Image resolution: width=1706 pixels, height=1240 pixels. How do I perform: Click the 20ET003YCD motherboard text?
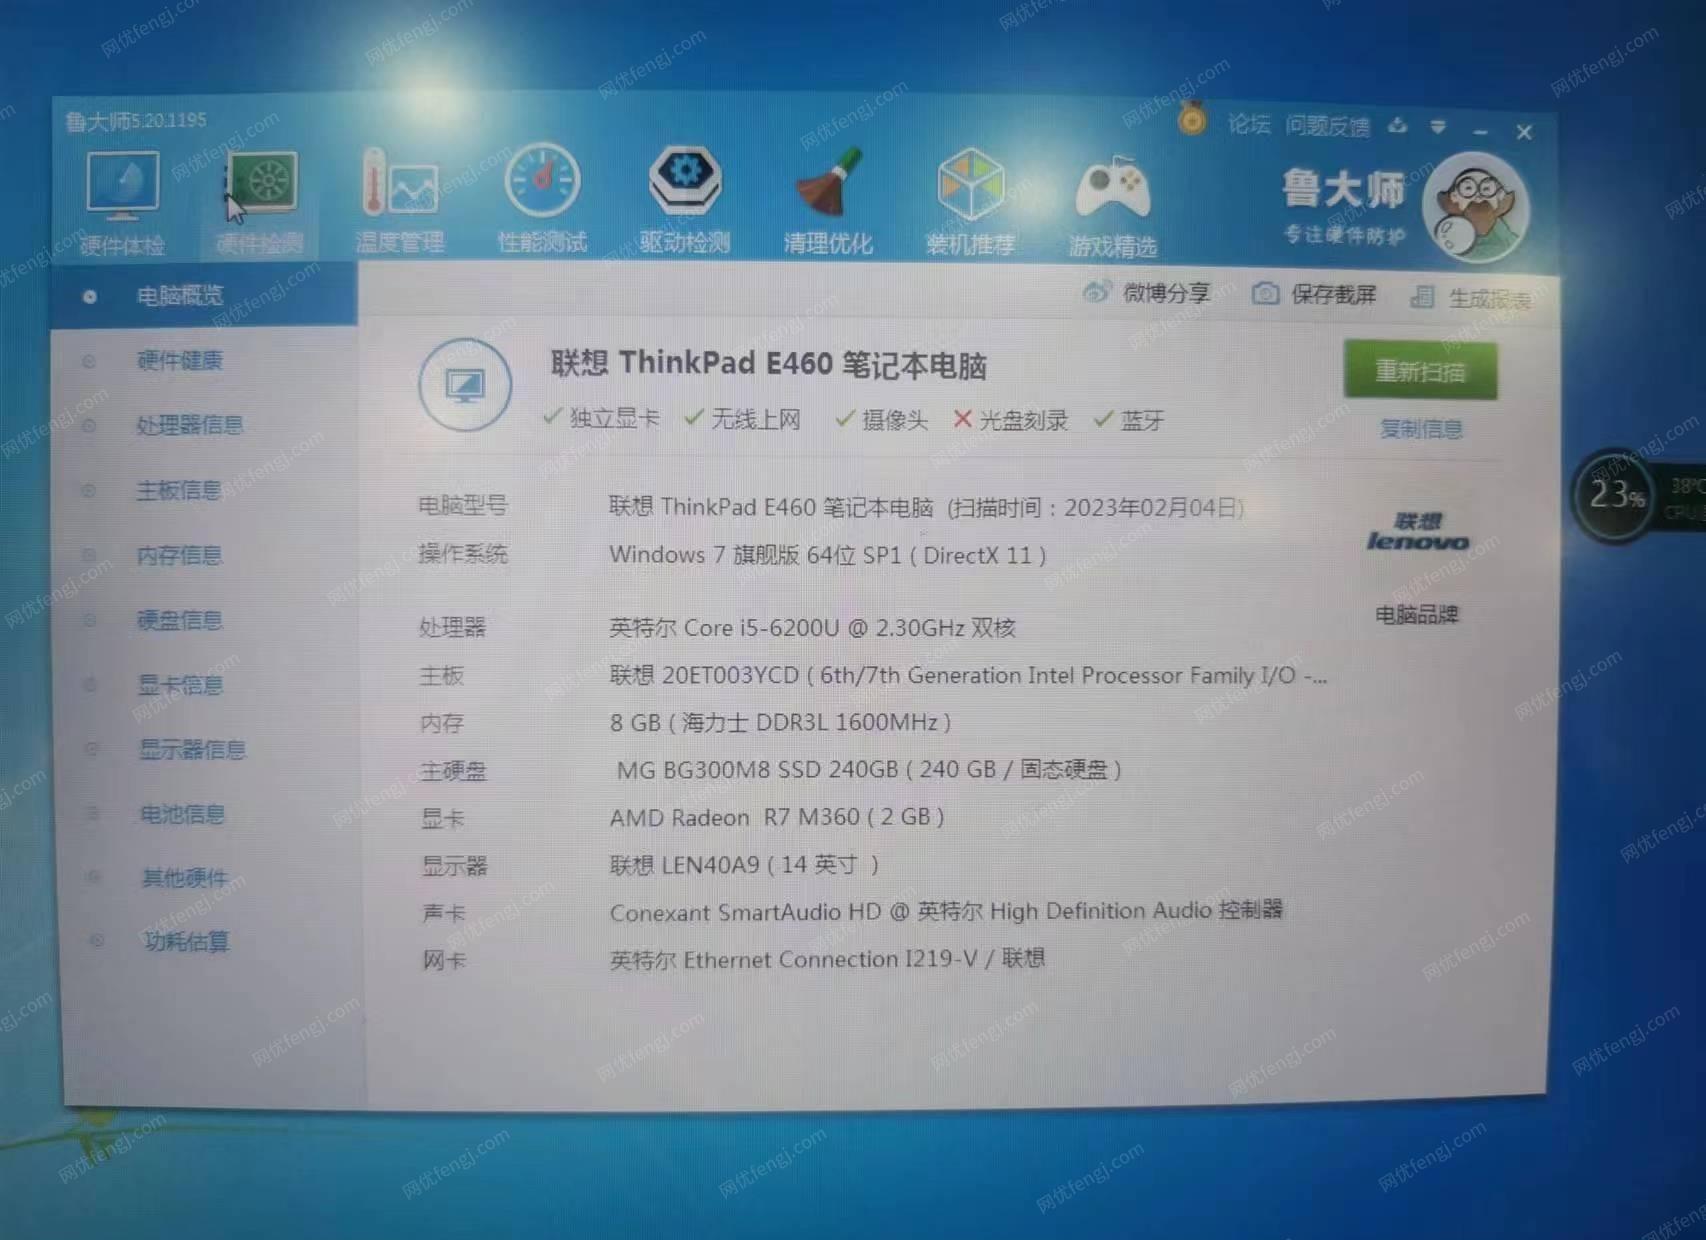(x=968, y=676)
